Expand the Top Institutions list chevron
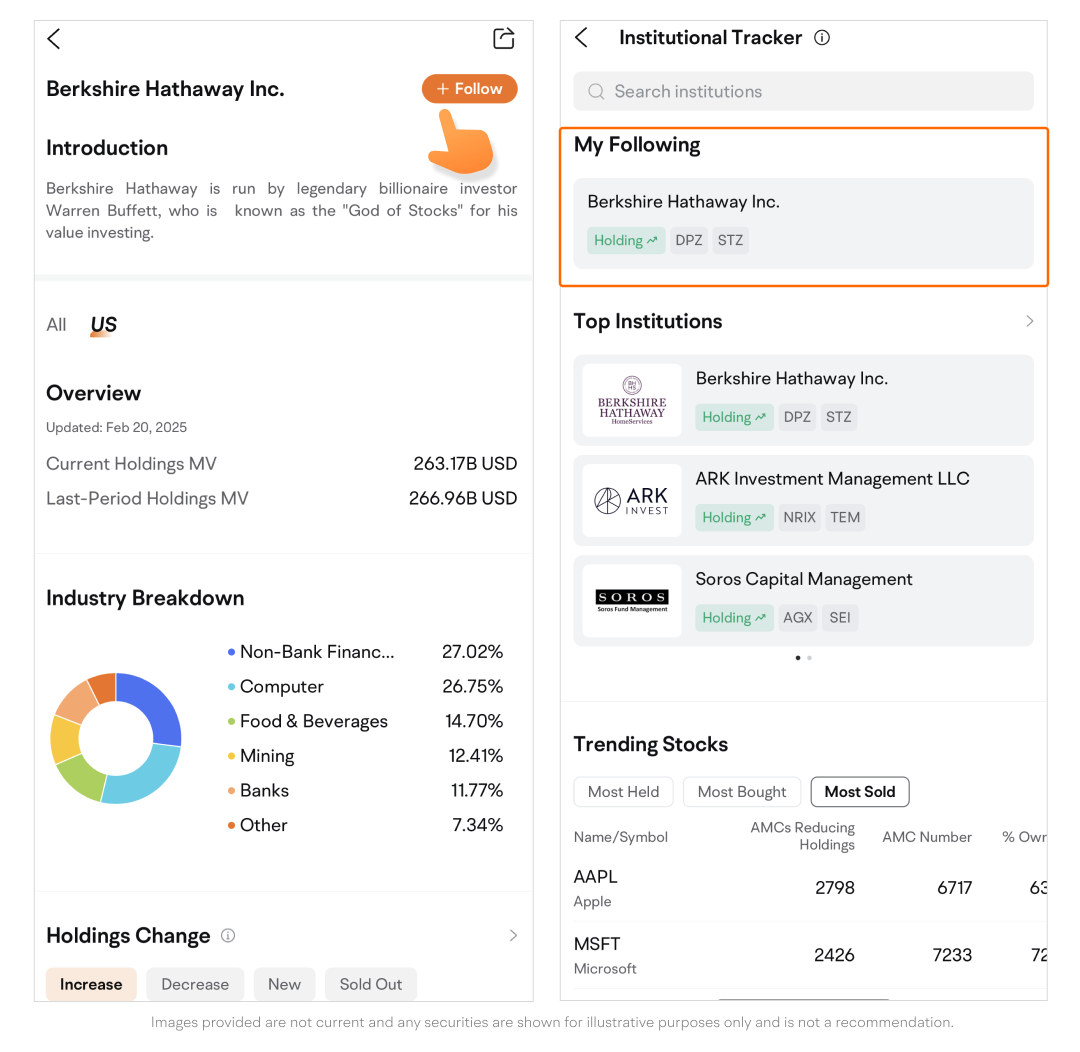This screenshot has height=1052, width=1080. click(1029, 321)
